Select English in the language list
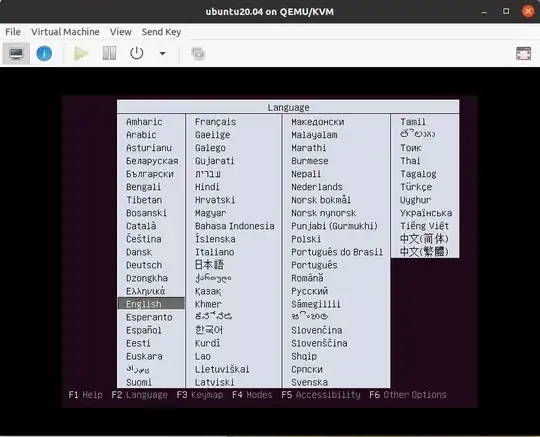Image resolution: width=540 pixels, height=437 pixels. [x=151, y=304]
